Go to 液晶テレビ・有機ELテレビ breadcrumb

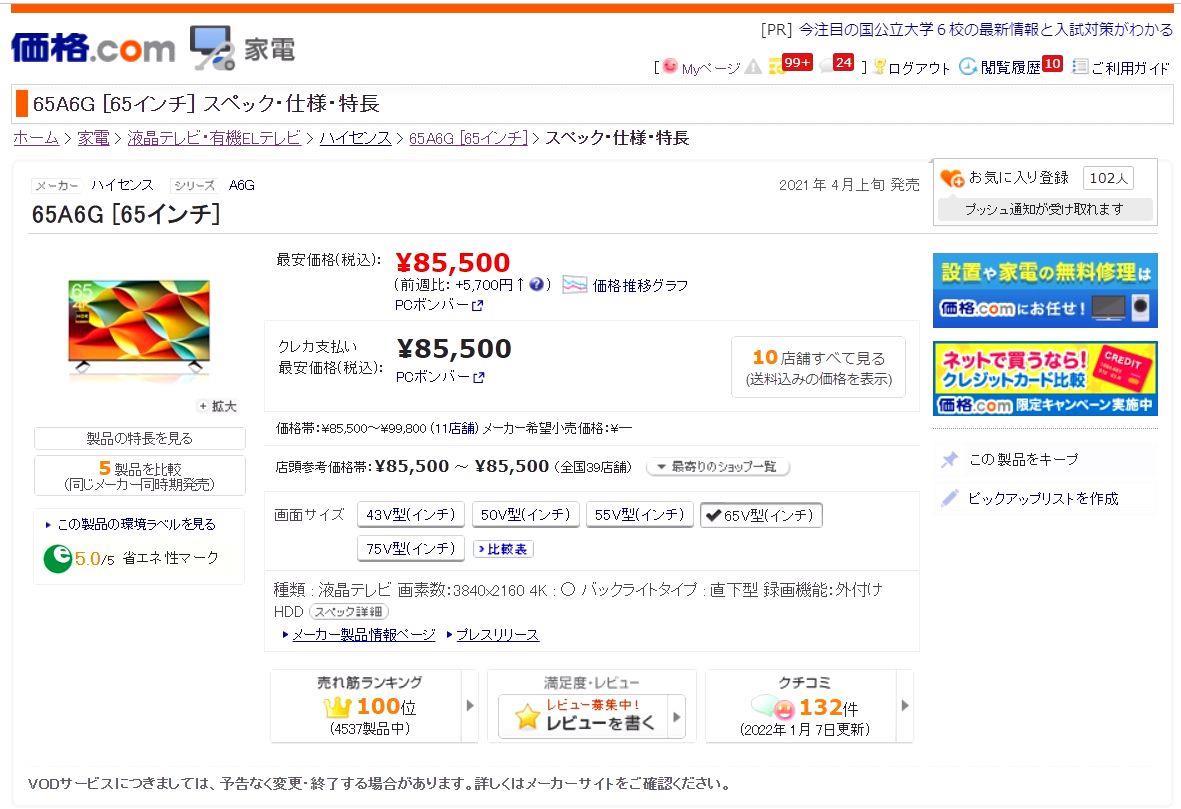(214, 138)
